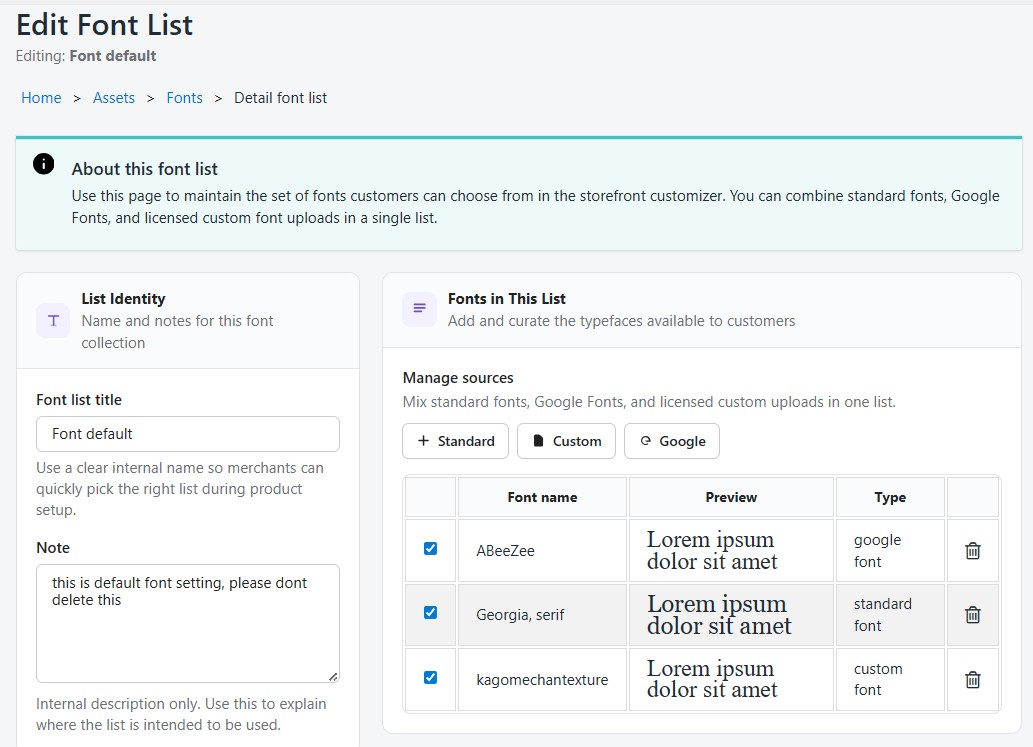Click the trash icon for Georgia, serif
This screenshot has width=1033, height=747.
pyautogui.click(x=972, y=614)
